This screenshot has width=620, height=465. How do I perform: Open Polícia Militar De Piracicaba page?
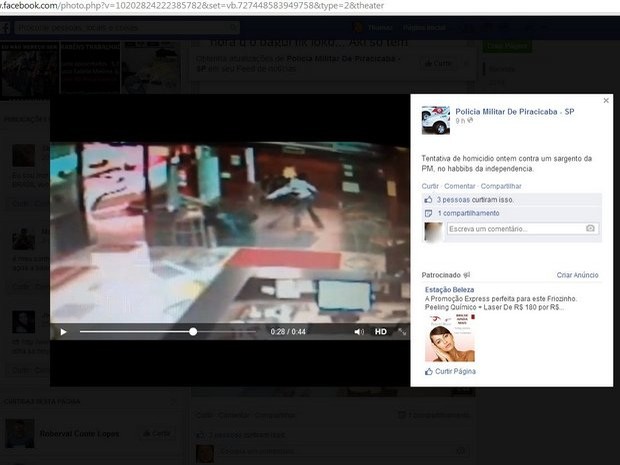pos(514,110)
